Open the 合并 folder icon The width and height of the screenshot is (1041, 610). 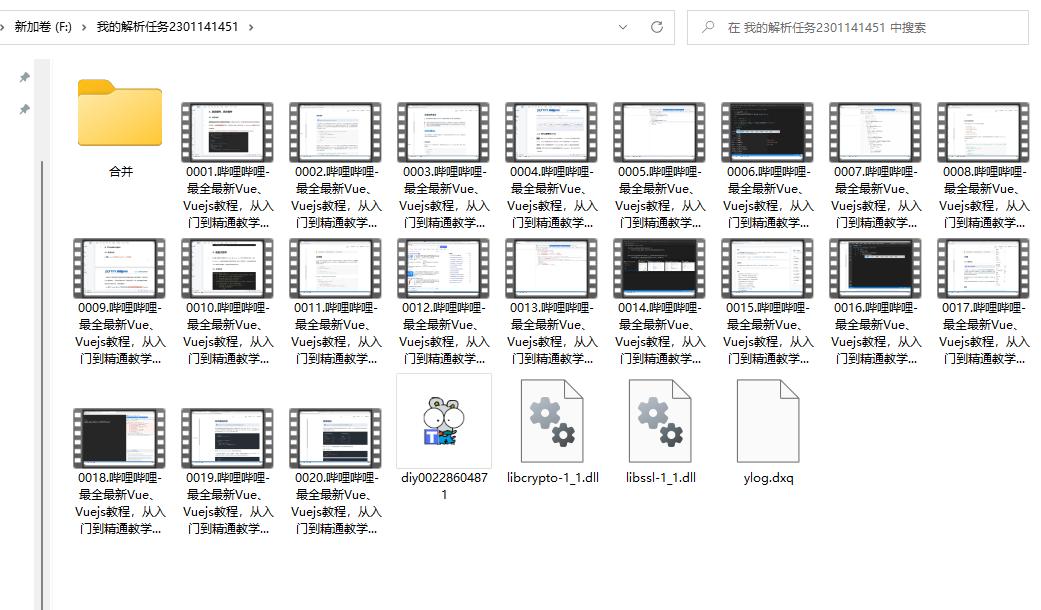click(x=120, y=113)
